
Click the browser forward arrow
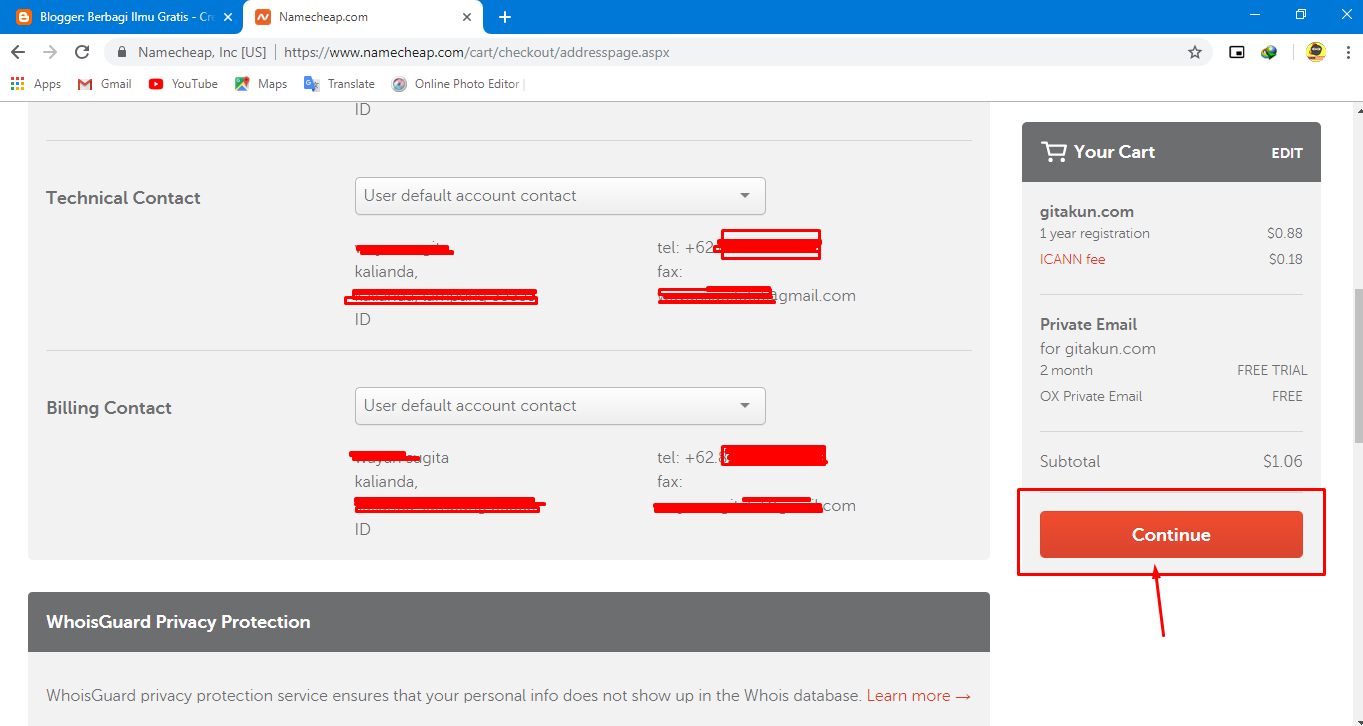pos(50,52)
